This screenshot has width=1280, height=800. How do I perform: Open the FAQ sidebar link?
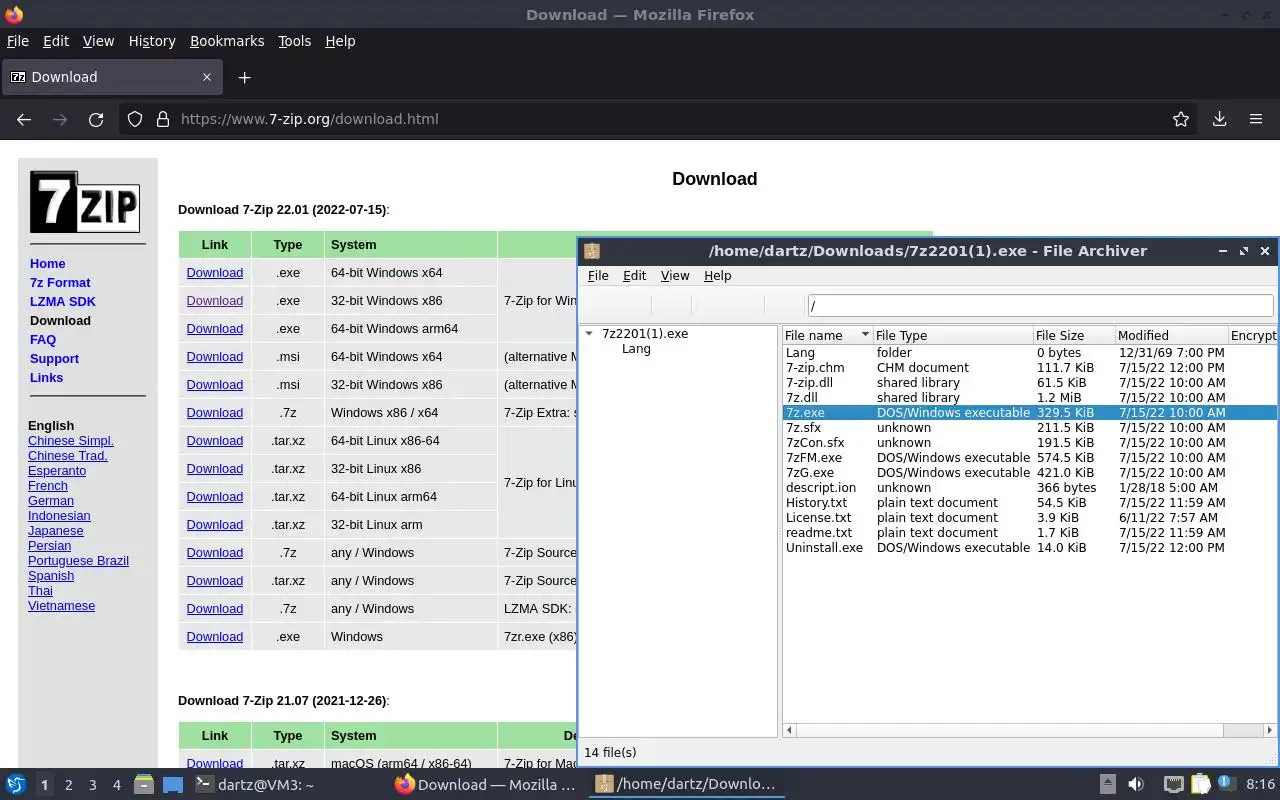[x=43, y=339]
